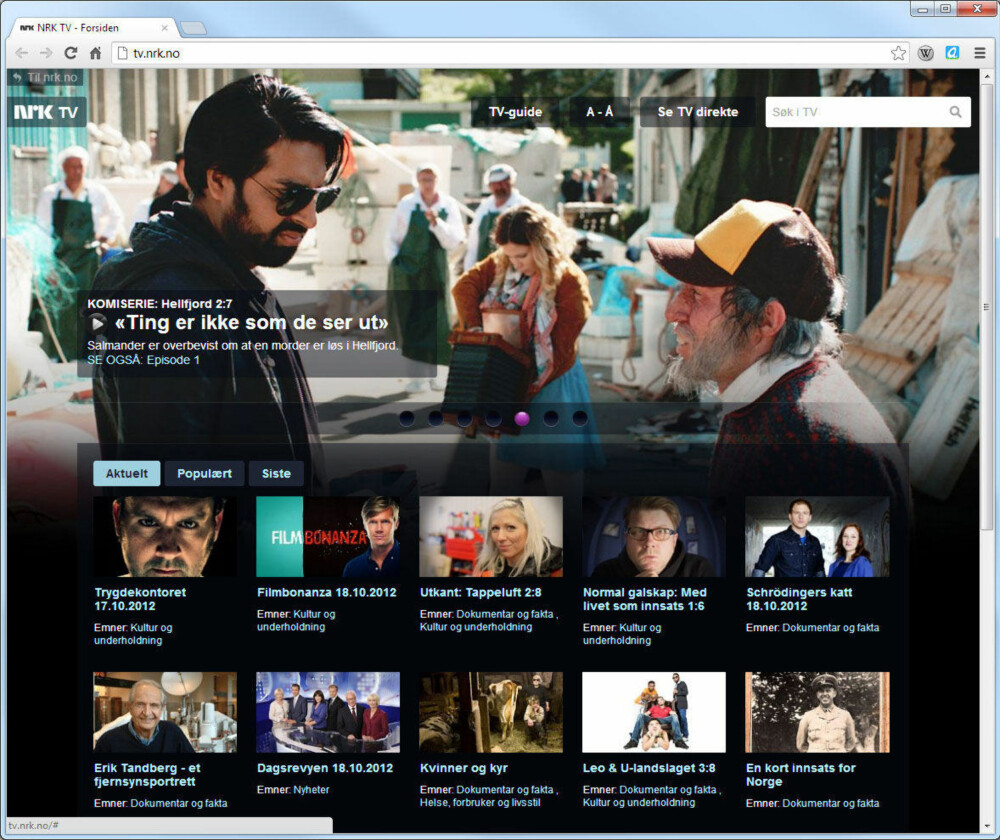Viewport: 1000px width, 840px height.
Task: Click the page scrollbar down arrow
Action: pyautogui.click(x=987, y=825)
